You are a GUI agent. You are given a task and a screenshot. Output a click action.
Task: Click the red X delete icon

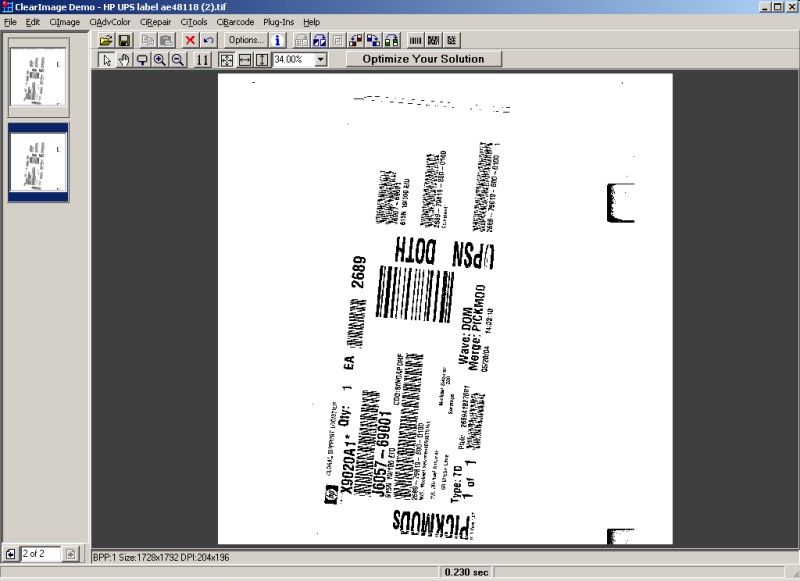point(190,40)
